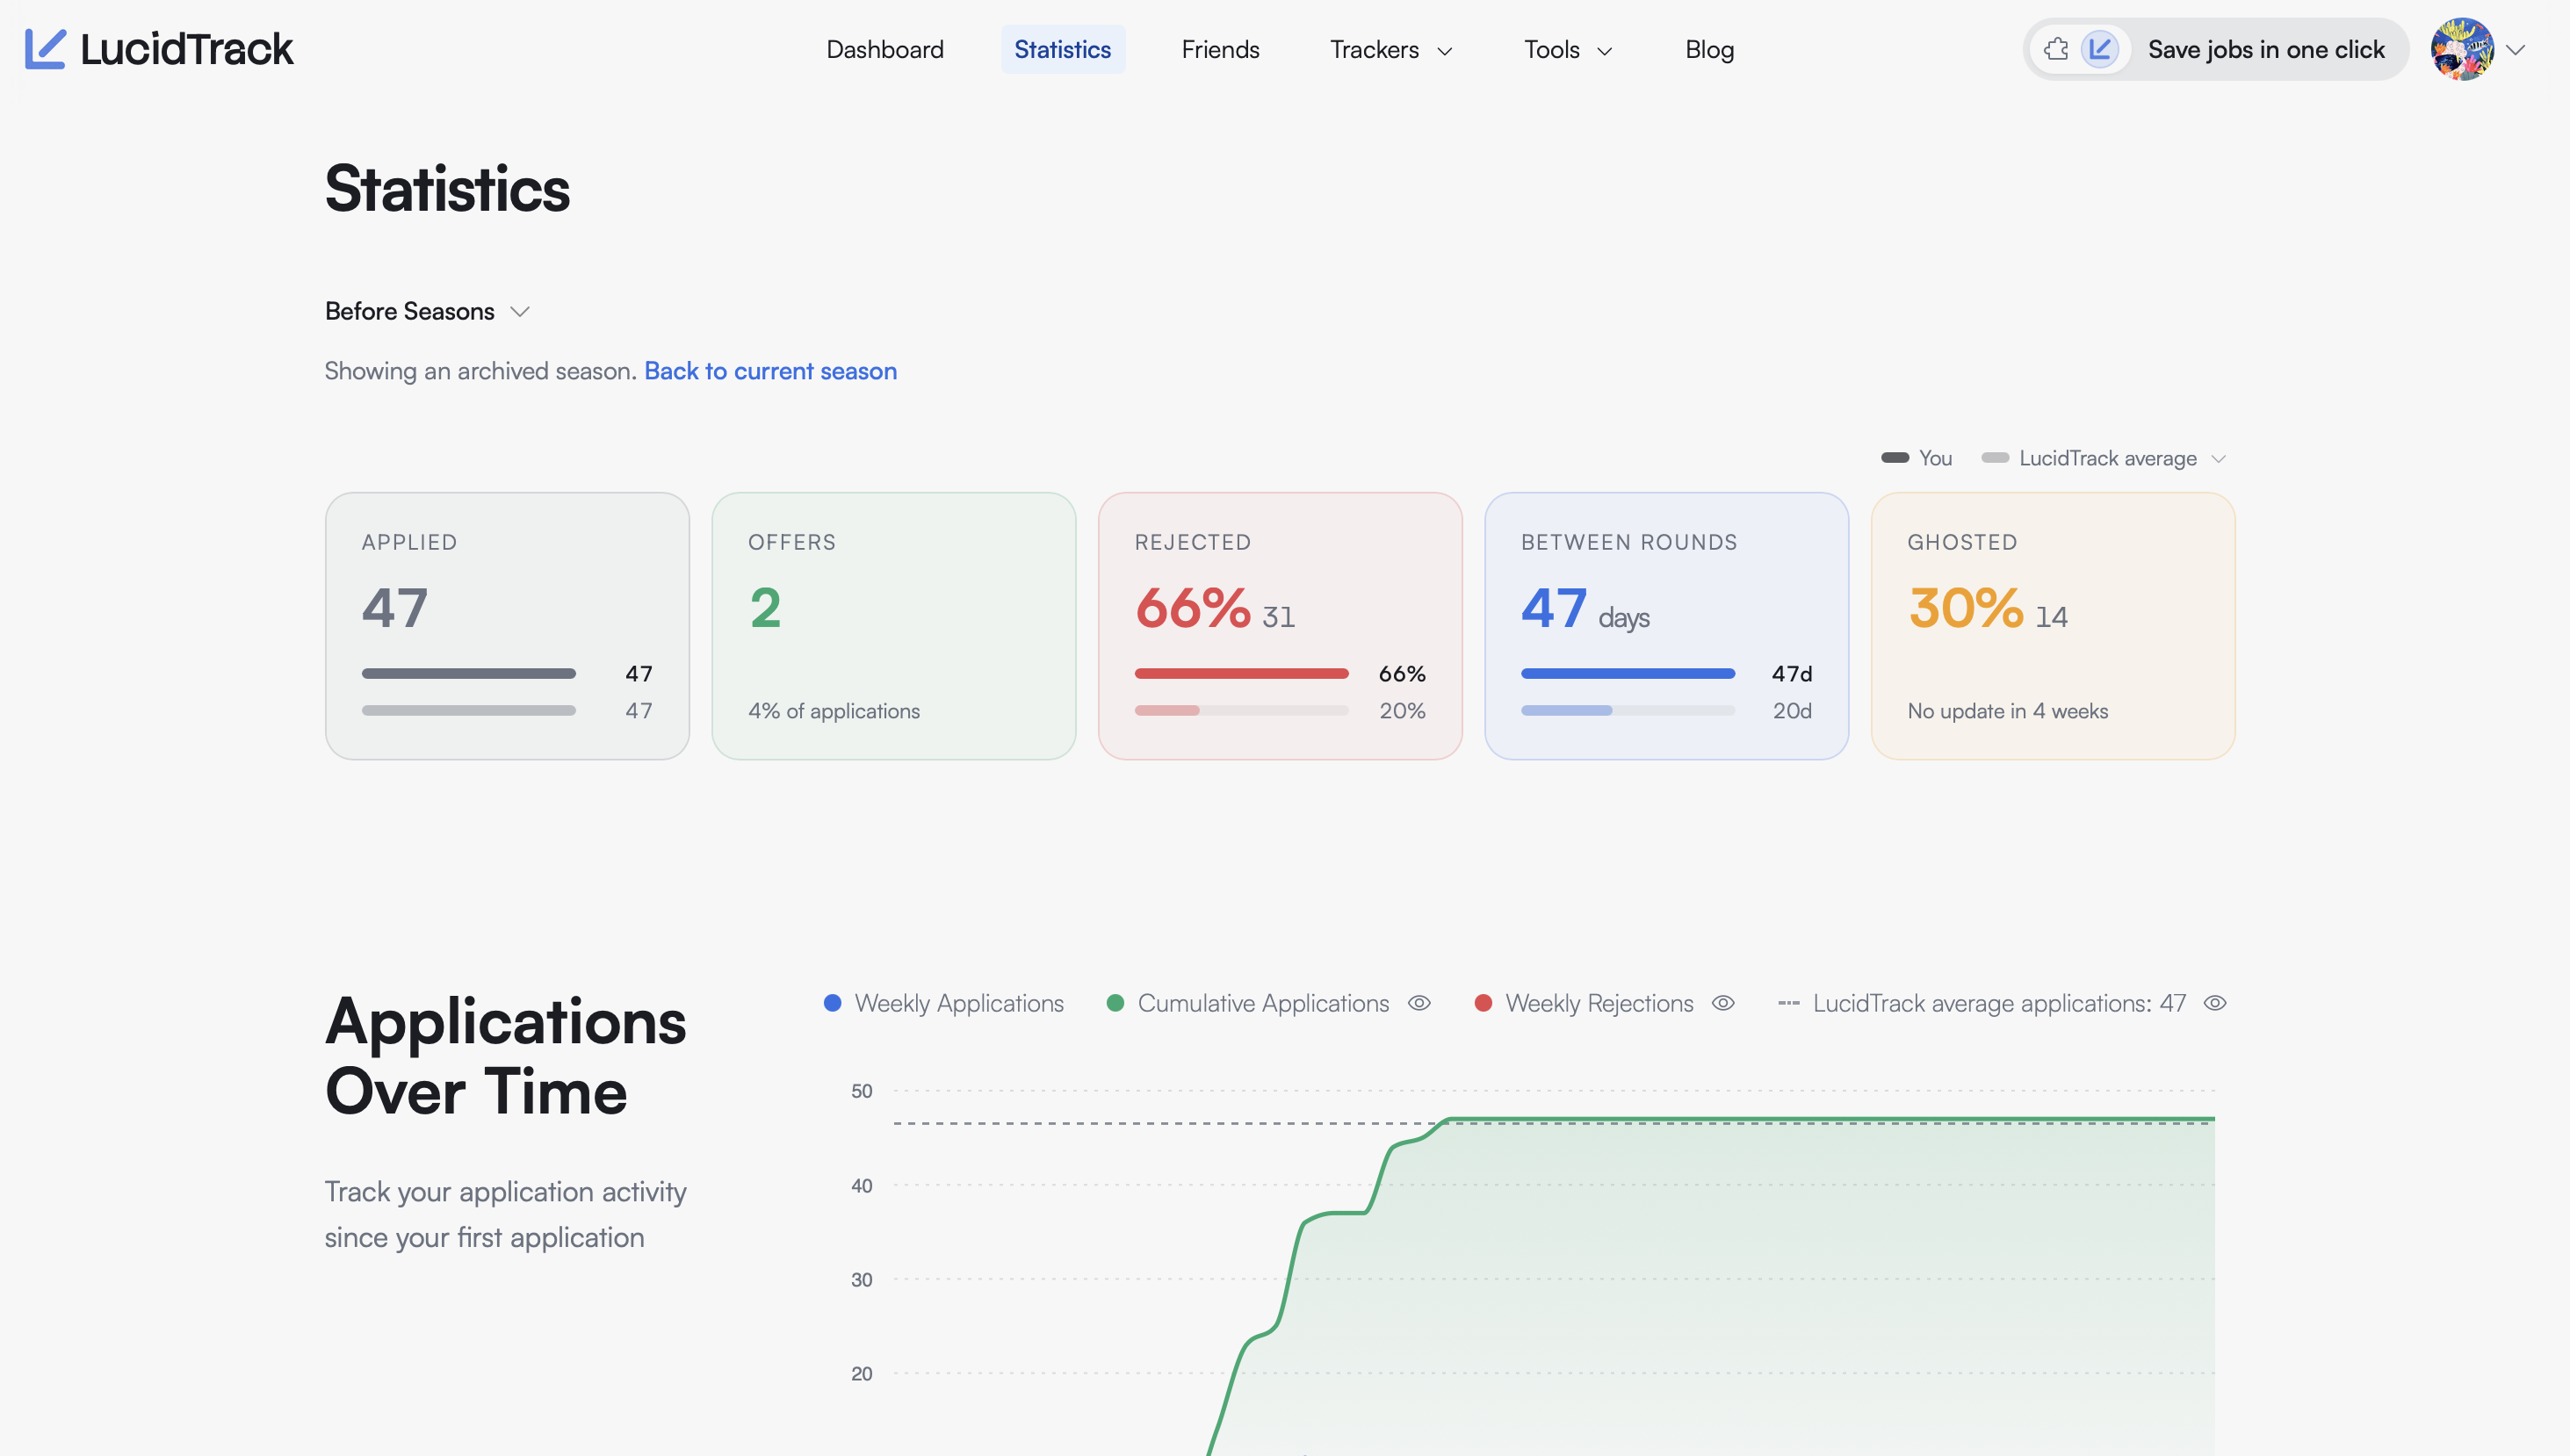Viewport: 2570px width, 1456px height.
Task: Click the Statistics page heading
Action: [x=447, y=189]
